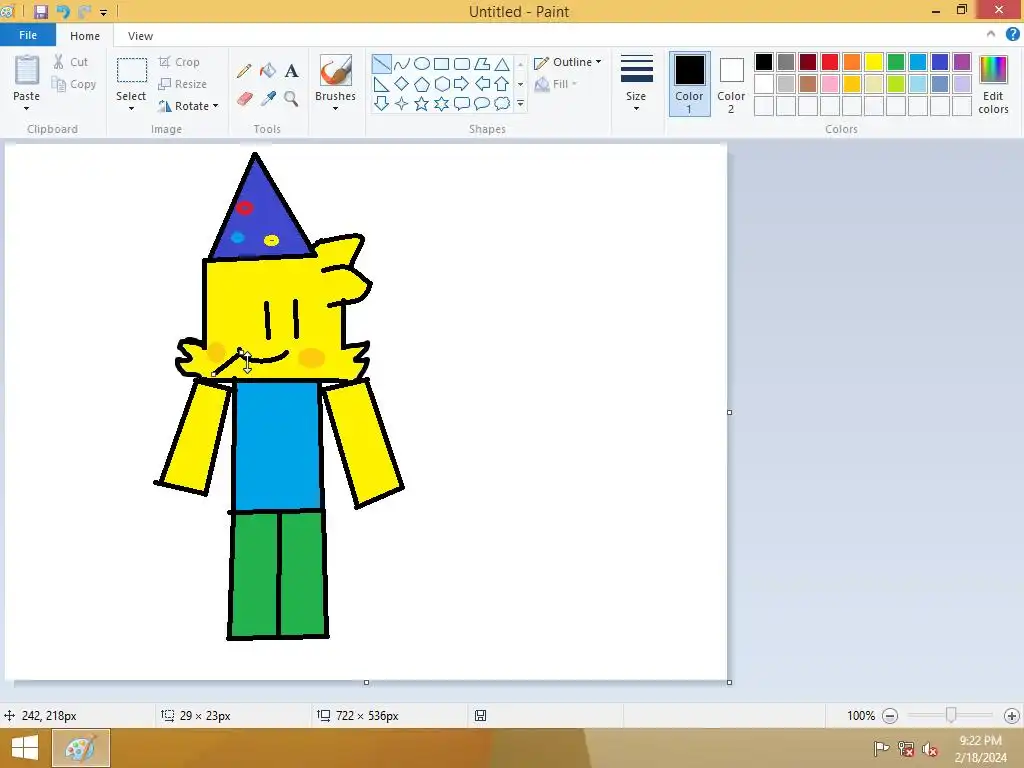
Task: Open the File menu
Action: point(28,35)
